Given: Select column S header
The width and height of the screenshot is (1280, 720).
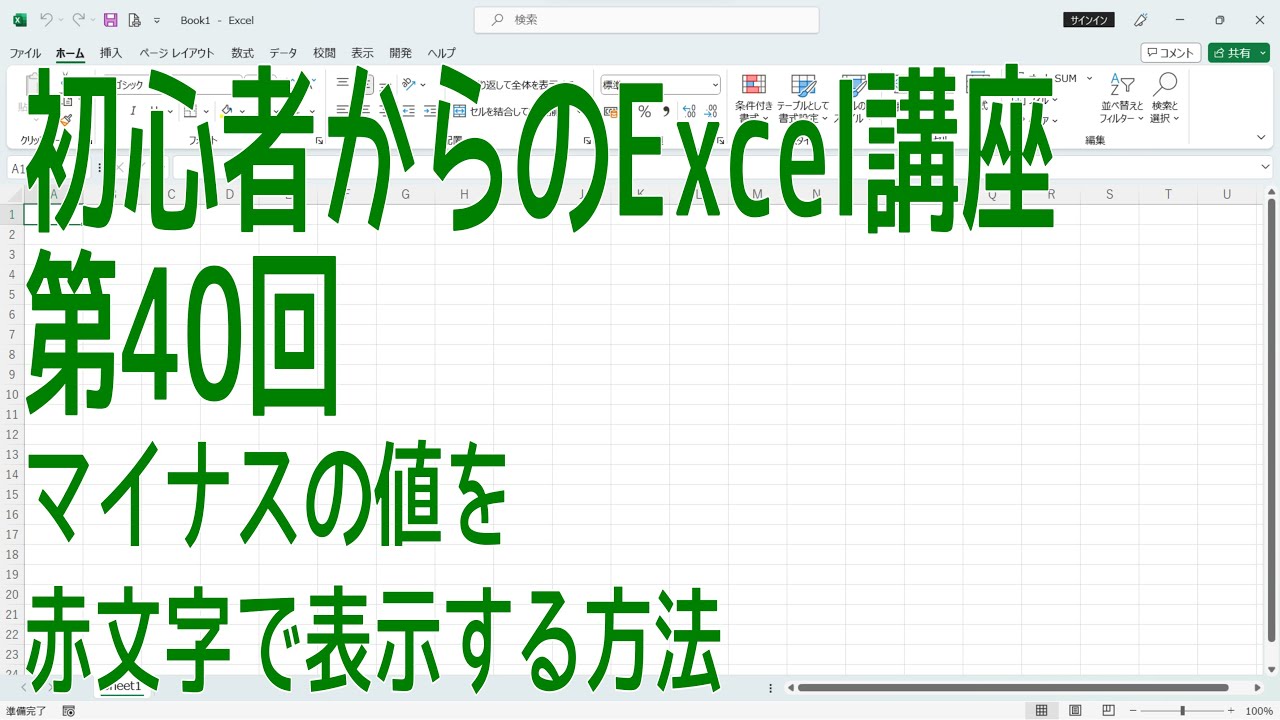Looking at the screenshot, I should pos(1109,195).
